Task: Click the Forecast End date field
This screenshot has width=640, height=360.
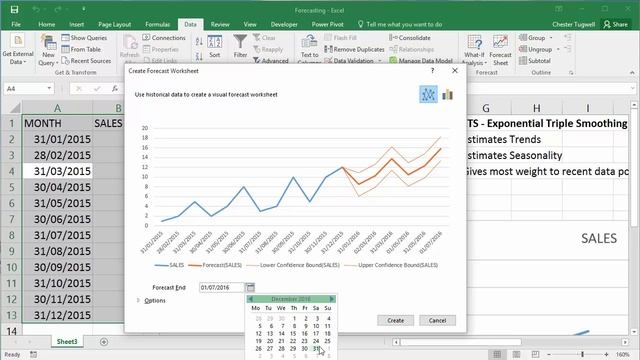Action: point(222,287)
